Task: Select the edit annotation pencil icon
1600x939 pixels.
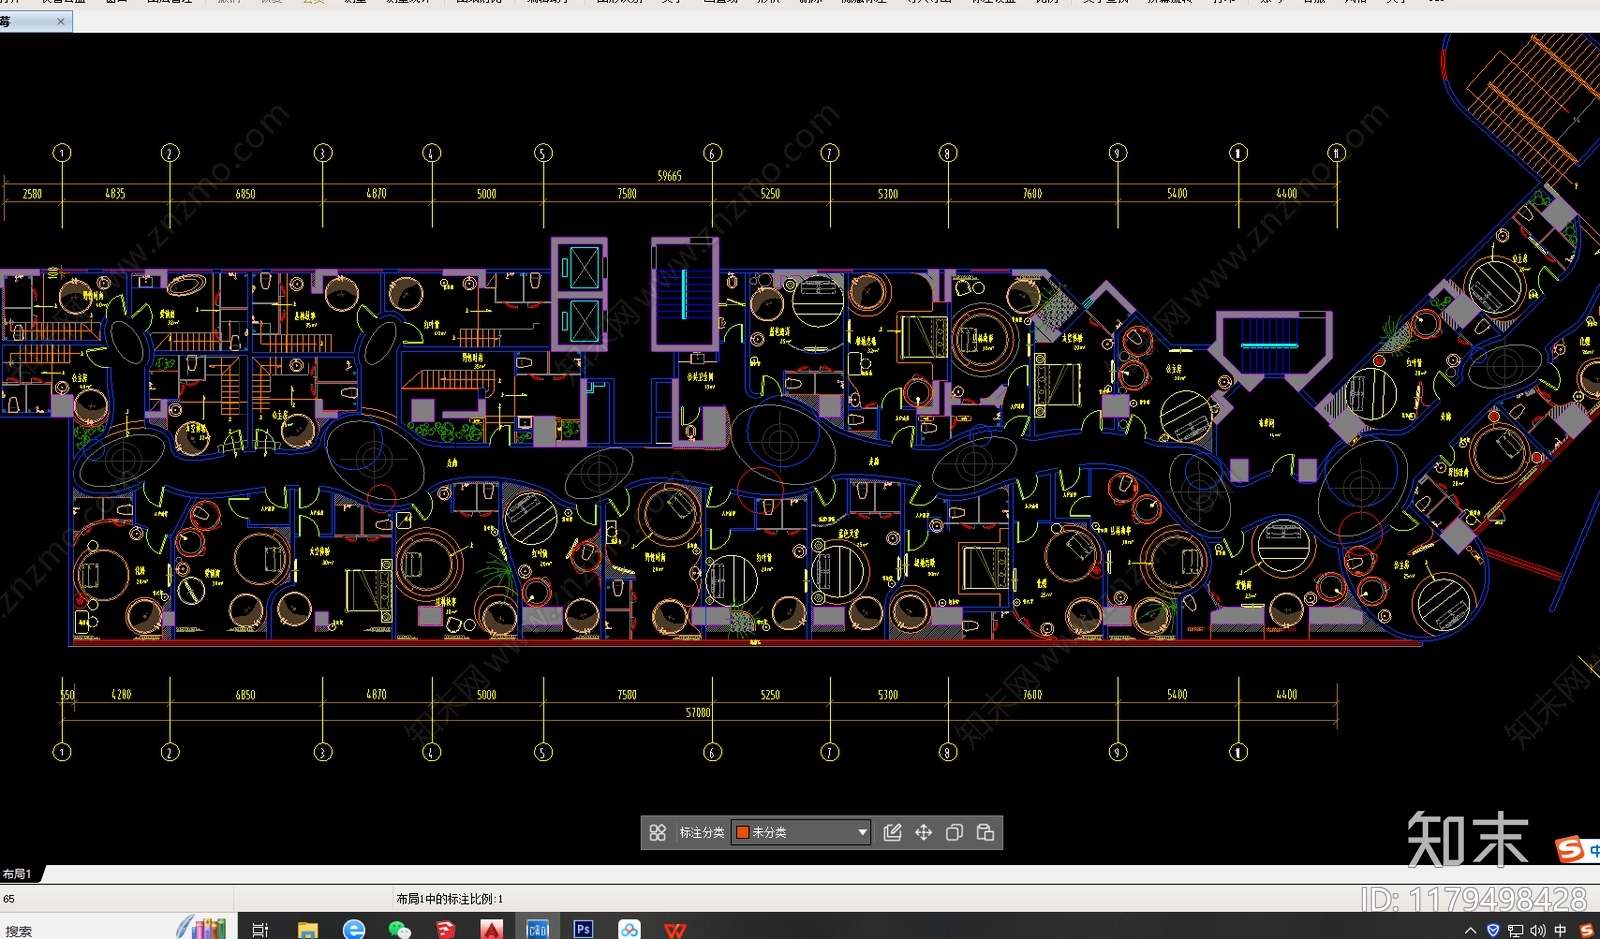Action: (x=893, y=832)
